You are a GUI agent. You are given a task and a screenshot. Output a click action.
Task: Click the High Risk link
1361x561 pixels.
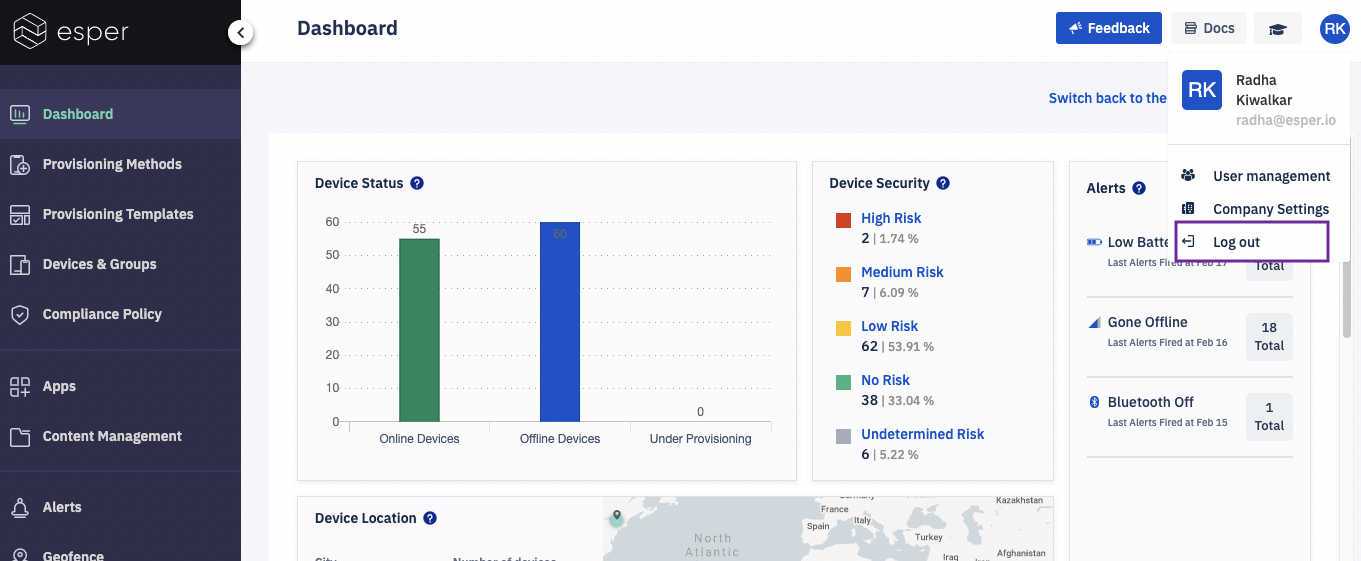click(x=891, y=218)
